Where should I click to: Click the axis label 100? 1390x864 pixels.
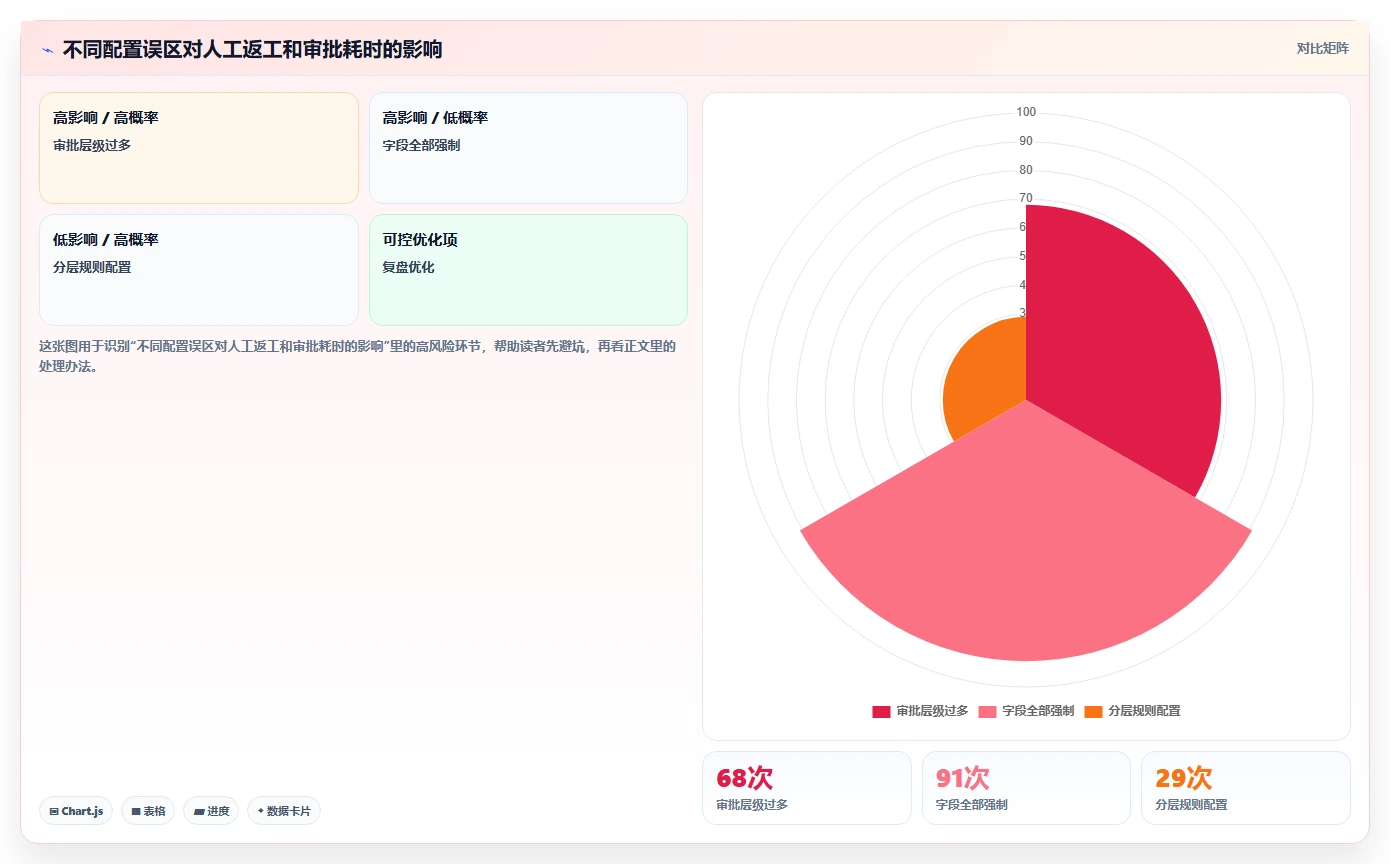click(x=1026, y=112)
